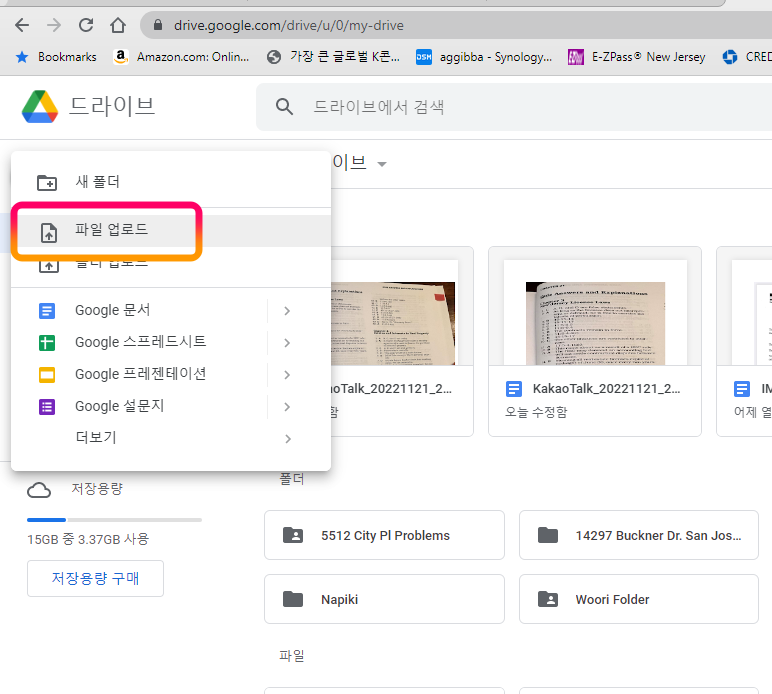The image size is (772, 694).
Task: Click the address bar padlock icon
Action: 158,25
